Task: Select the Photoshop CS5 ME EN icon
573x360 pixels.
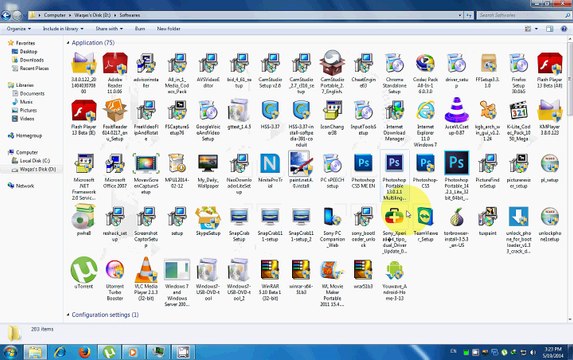Action: click(363, 163)
